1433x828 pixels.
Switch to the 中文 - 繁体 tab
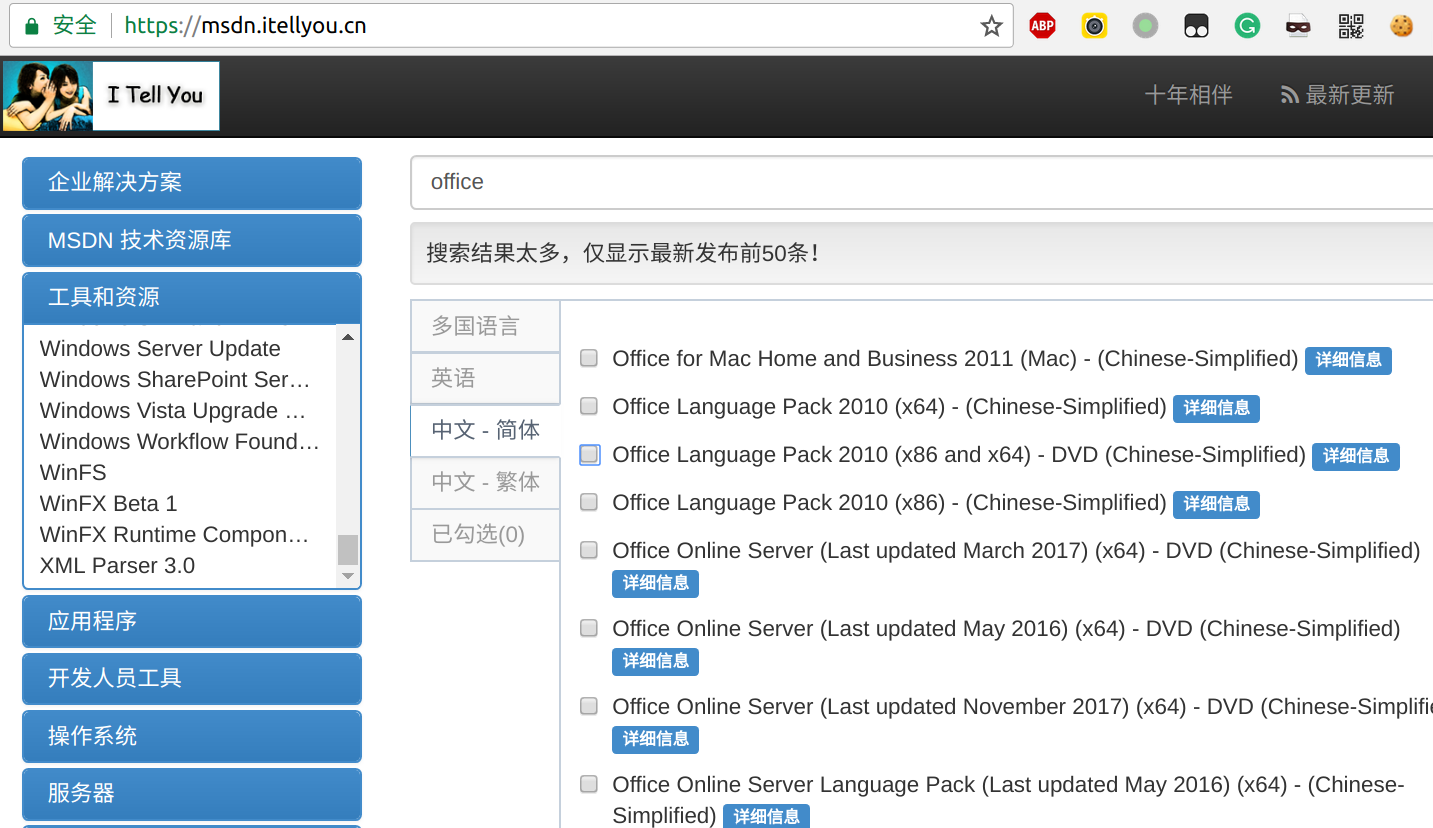click(485, 482)
